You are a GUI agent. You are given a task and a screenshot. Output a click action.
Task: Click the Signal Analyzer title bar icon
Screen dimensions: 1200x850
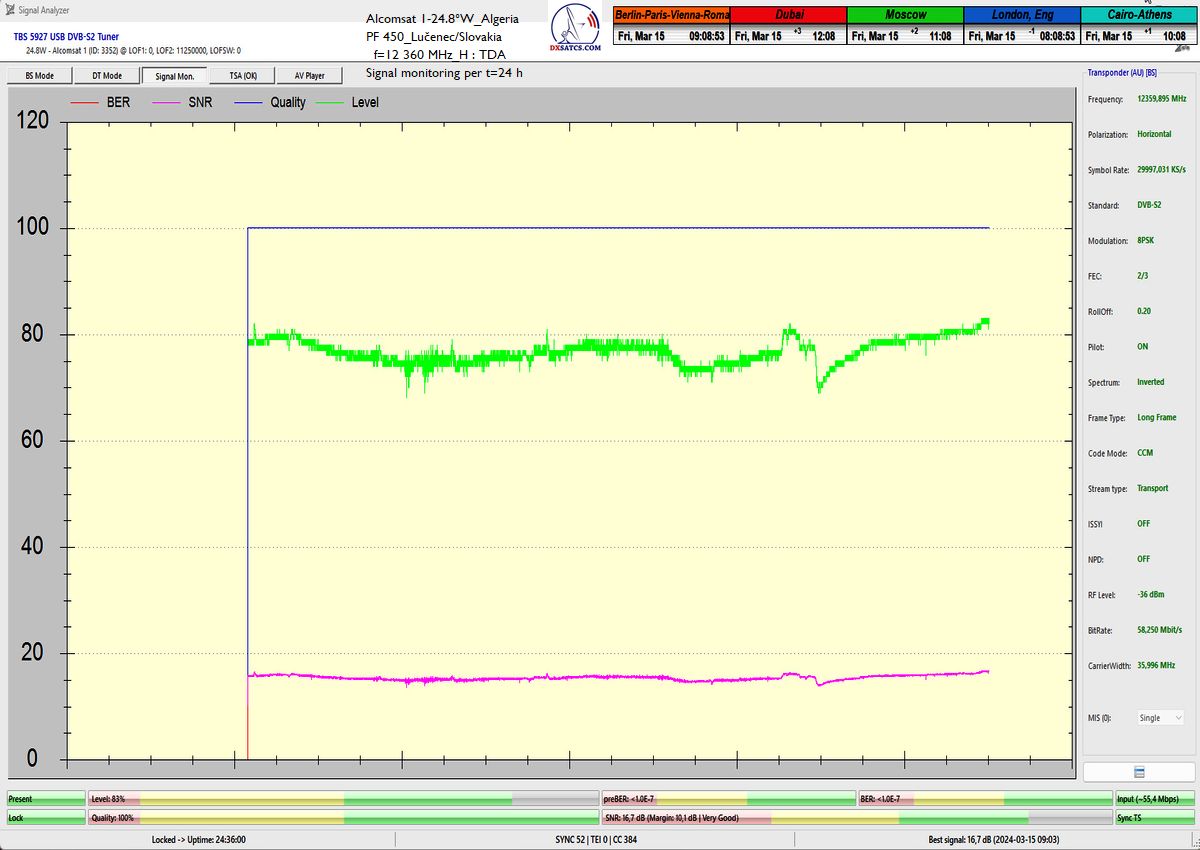10,10
